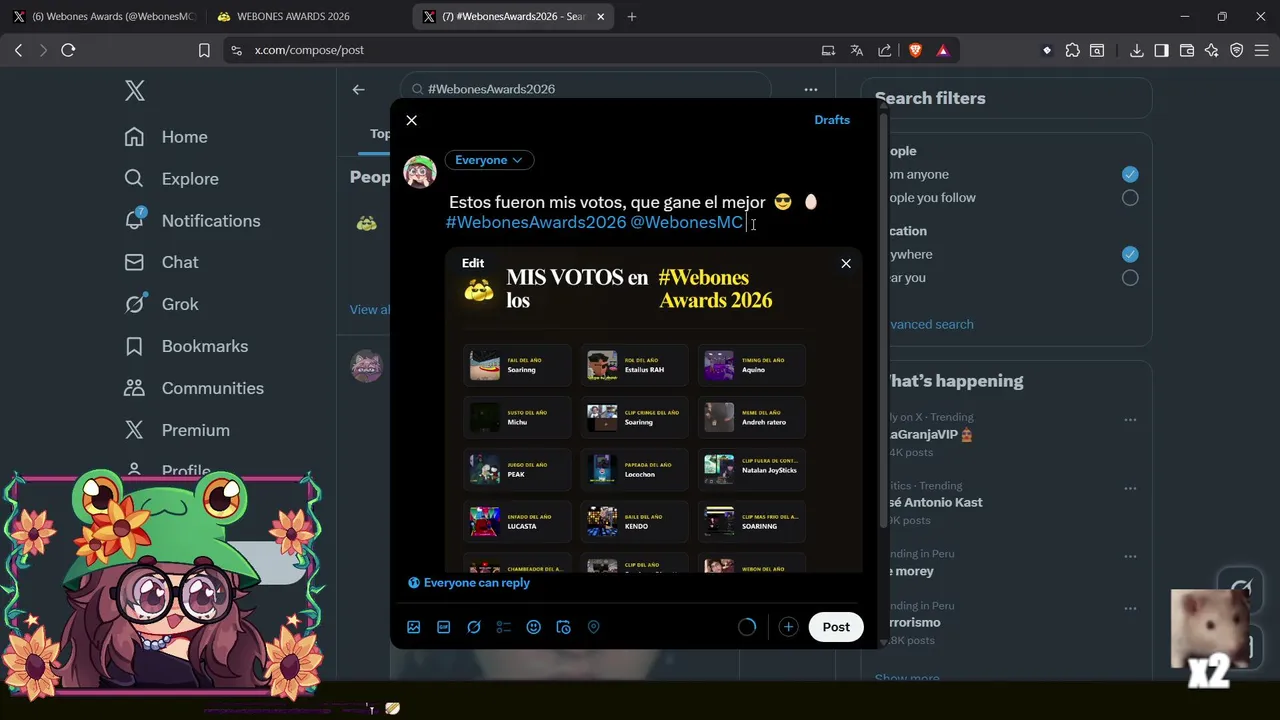Click the #WebonesAwards2026 search field

click(586, 89)
